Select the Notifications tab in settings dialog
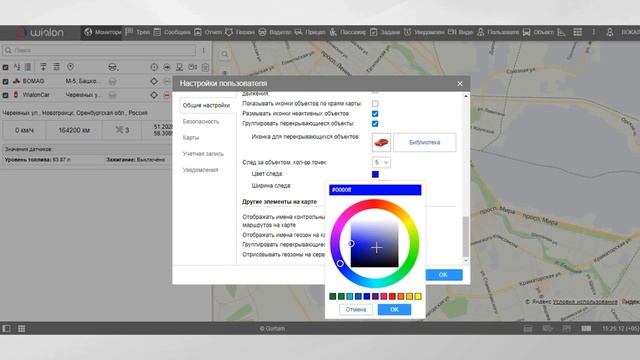Viewport: 640px width, 360px height. coord(200,170)
